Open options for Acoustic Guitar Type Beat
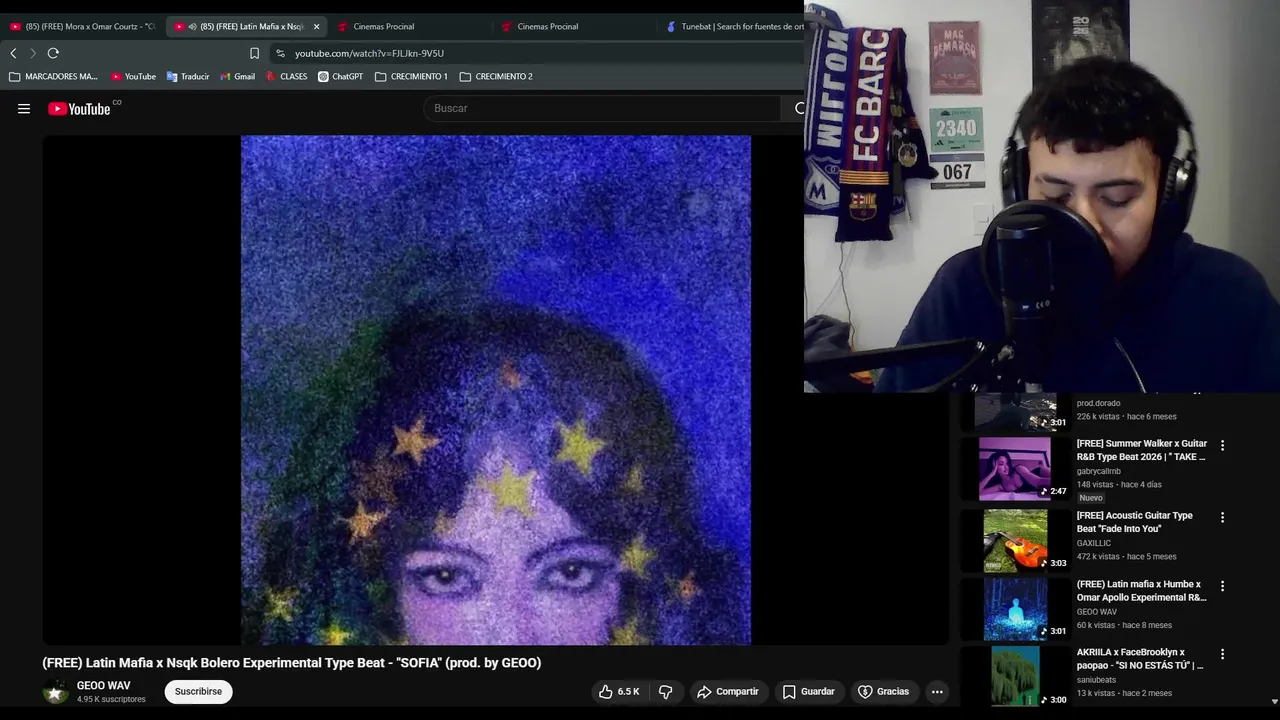Image resolution: width=1280 pixels, height=720 pixels. pyautogui.click(x=1222, y=517)
